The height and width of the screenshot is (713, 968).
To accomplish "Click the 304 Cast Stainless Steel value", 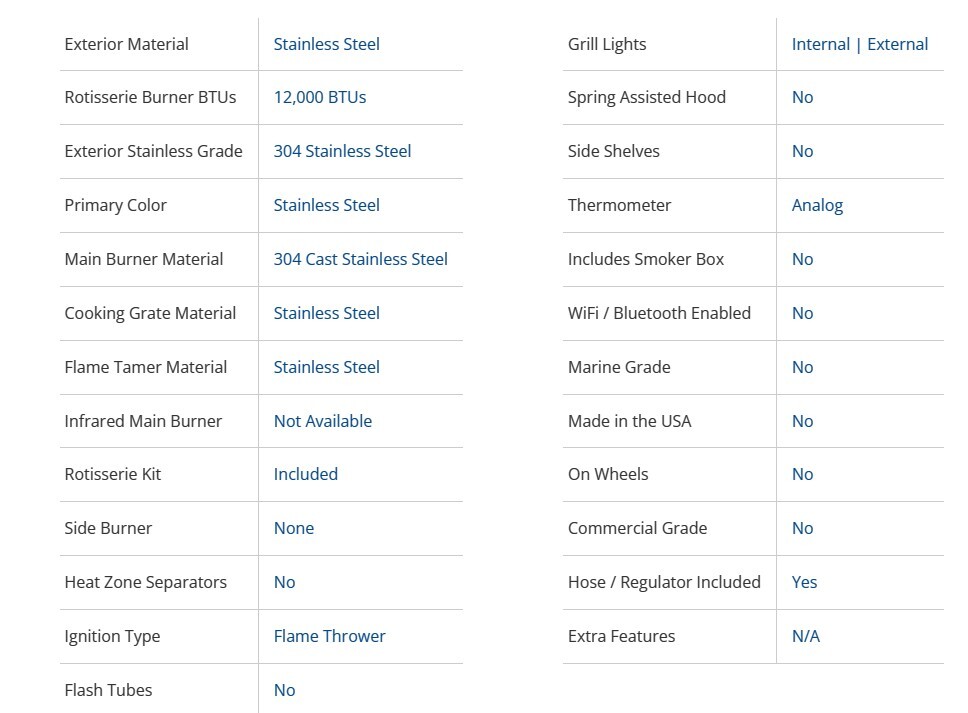I will (360, 259).
